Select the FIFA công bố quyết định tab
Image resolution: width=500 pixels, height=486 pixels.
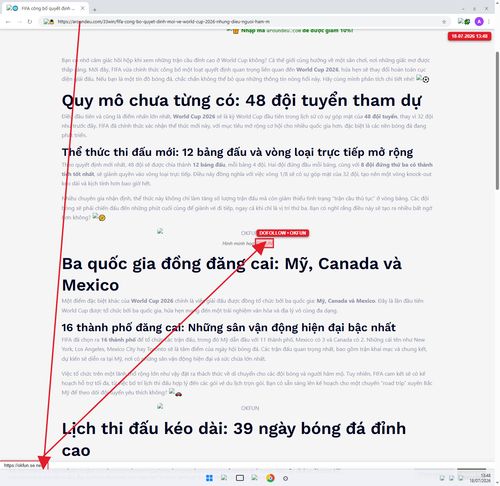46,8
